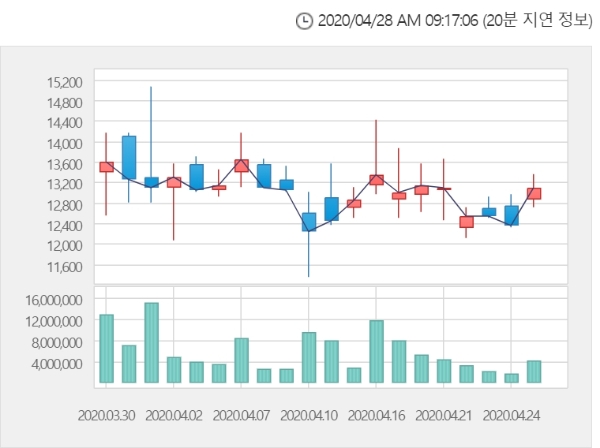Click the volume bar at 2020.04.16
Viewport: 600px width, 448px height.
pyautogui.click(x=377, y=352)
